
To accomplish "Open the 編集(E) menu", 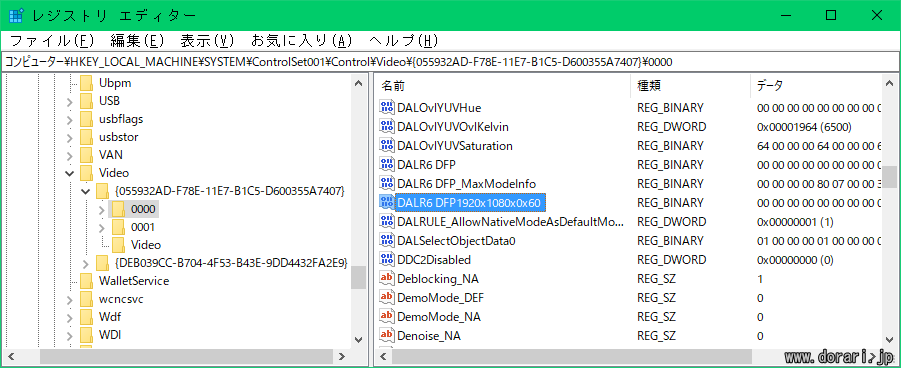I will (137, 41).
